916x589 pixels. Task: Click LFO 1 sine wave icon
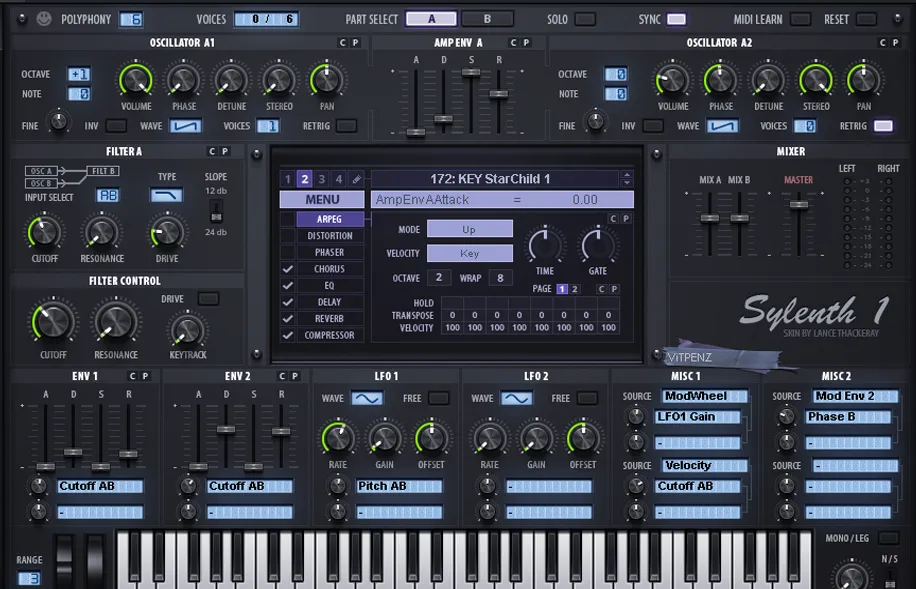(367, 399)
